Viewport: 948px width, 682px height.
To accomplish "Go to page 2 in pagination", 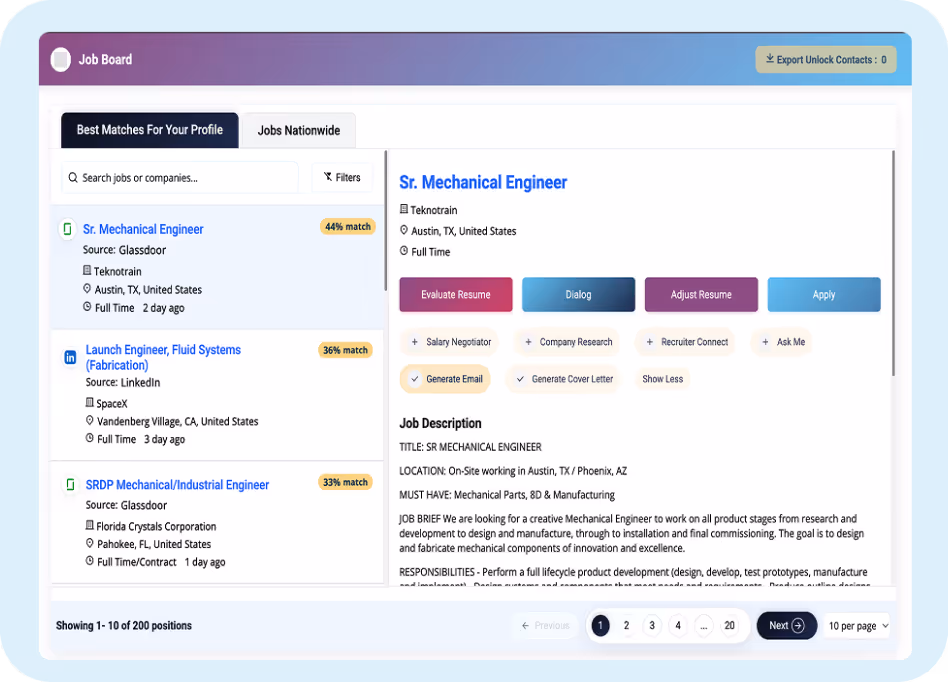I will click(626, 626).
